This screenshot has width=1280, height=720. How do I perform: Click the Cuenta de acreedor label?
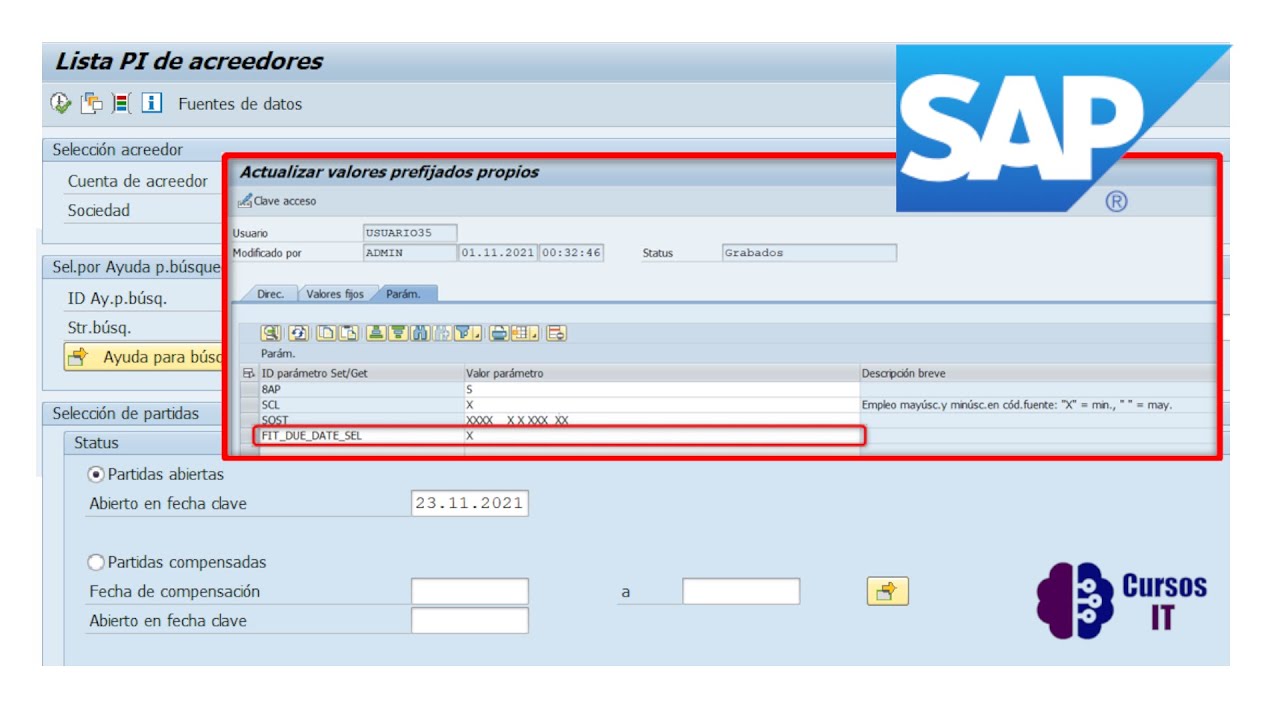(138, 181)
